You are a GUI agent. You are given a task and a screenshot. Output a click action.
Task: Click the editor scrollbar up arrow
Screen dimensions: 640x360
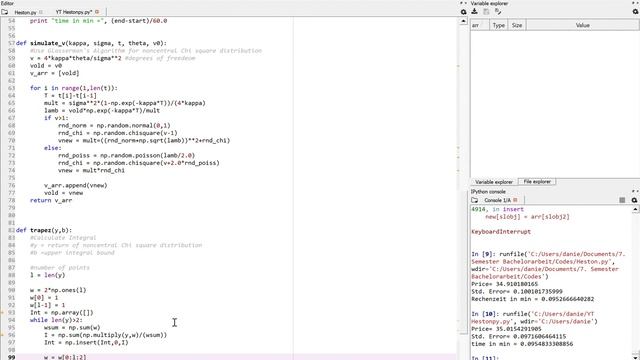click(463, 21)
